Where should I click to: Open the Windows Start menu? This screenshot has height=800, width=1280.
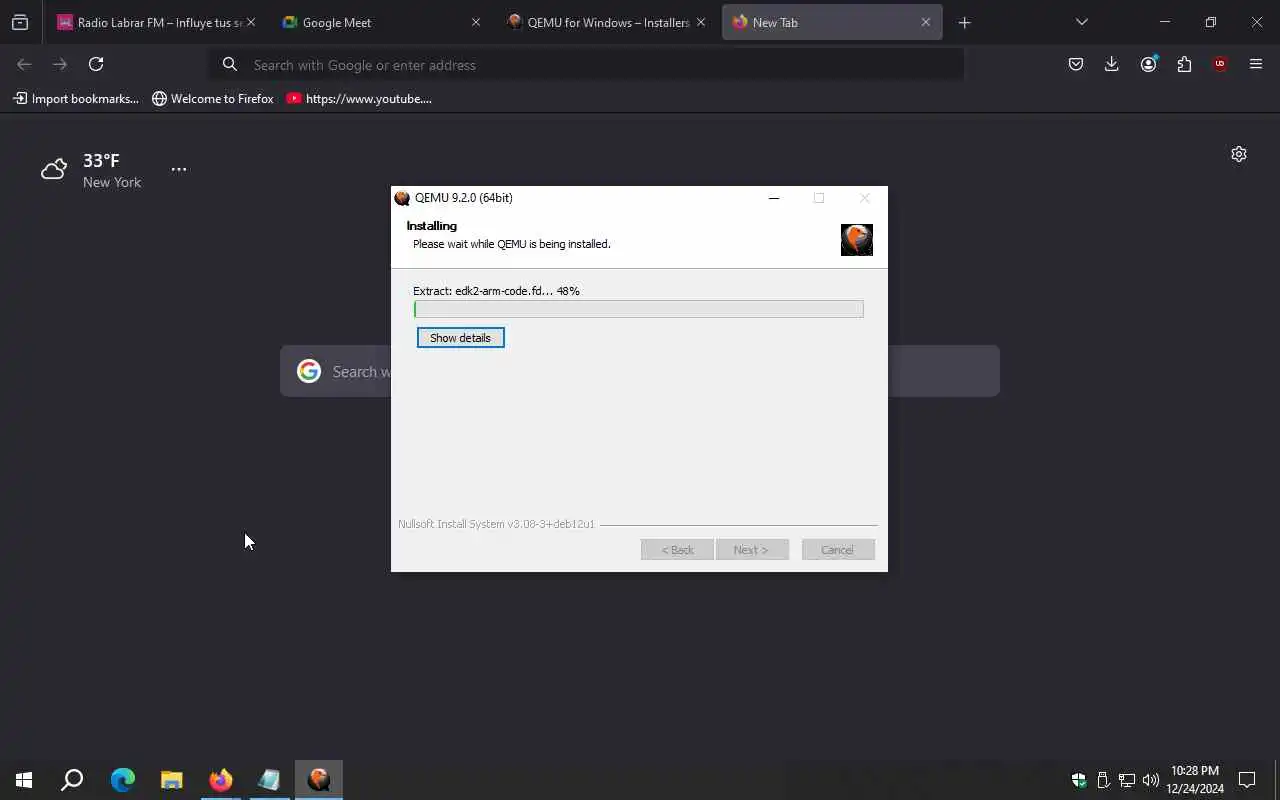(24, 780)
